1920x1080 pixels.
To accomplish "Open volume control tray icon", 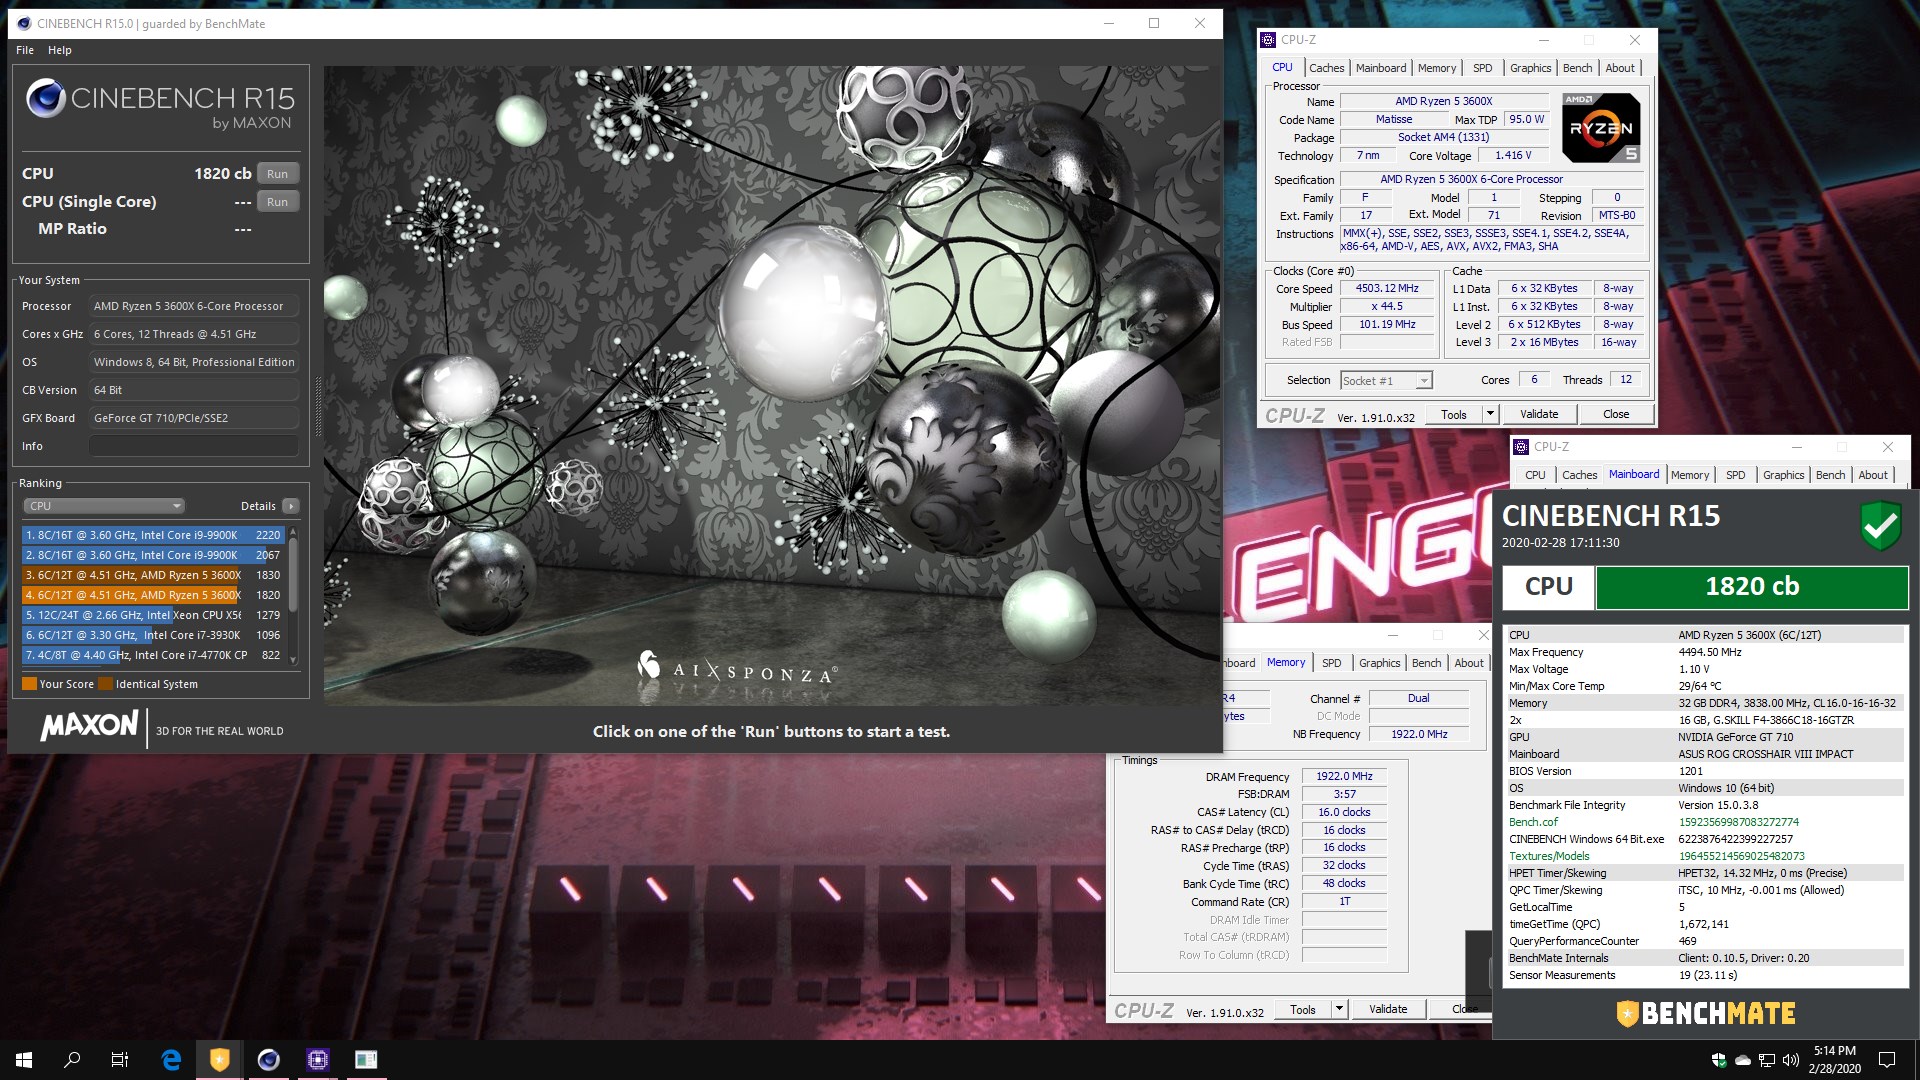I will (x=1790, y=1060).
